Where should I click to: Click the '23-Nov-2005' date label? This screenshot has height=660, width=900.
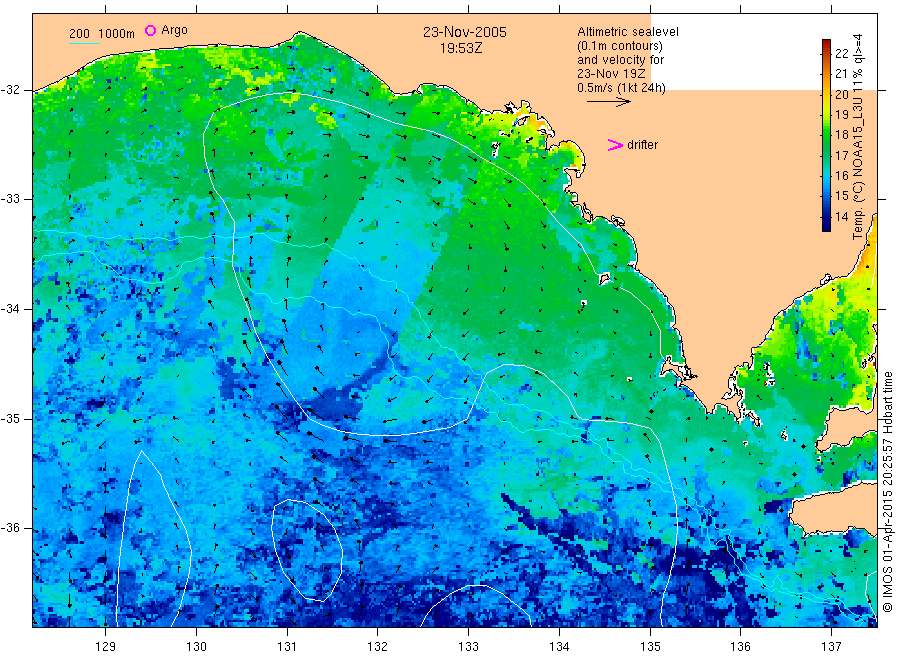pos(465,32)
